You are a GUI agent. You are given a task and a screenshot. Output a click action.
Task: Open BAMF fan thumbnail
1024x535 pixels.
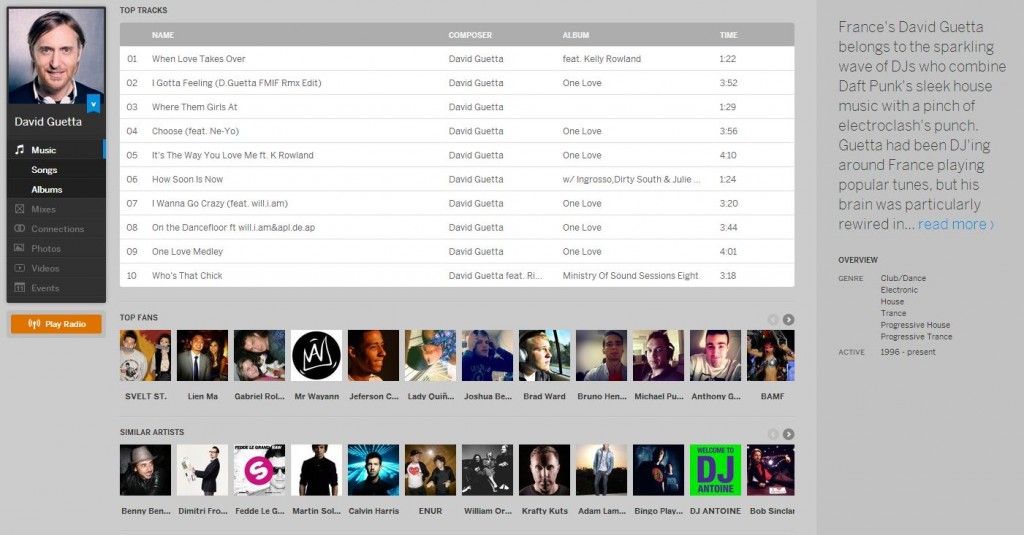point(771,355)
